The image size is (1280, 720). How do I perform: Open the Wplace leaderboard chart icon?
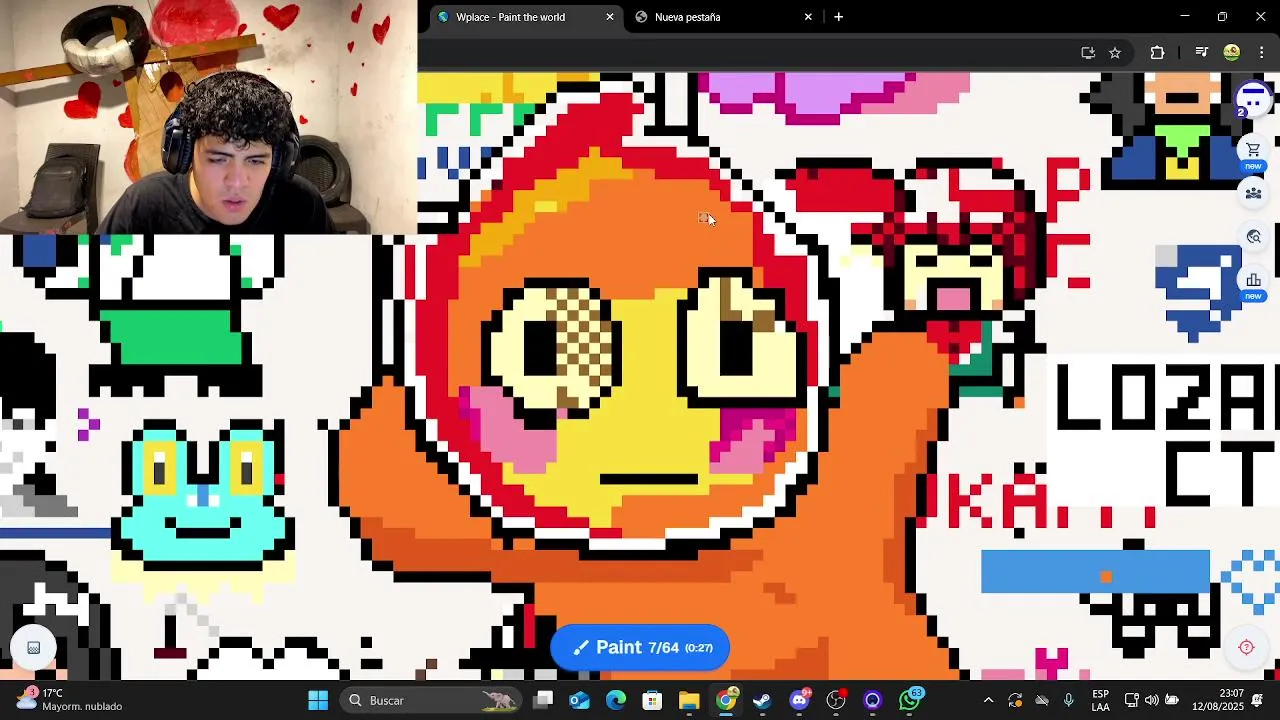[x=1253, y=280]
